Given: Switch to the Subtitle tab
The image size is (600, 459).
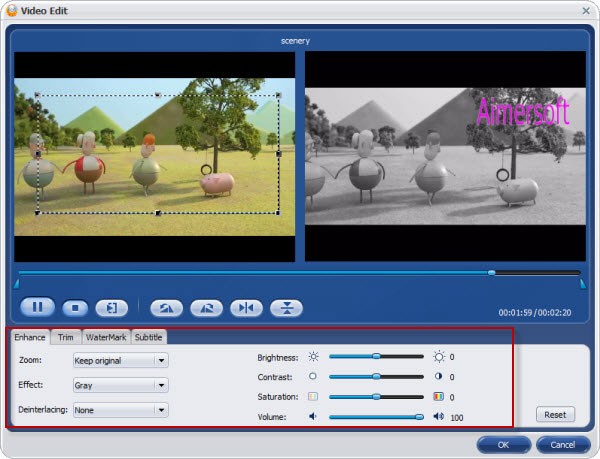Looking at the screenshot, I should click(x=148, y=337).
